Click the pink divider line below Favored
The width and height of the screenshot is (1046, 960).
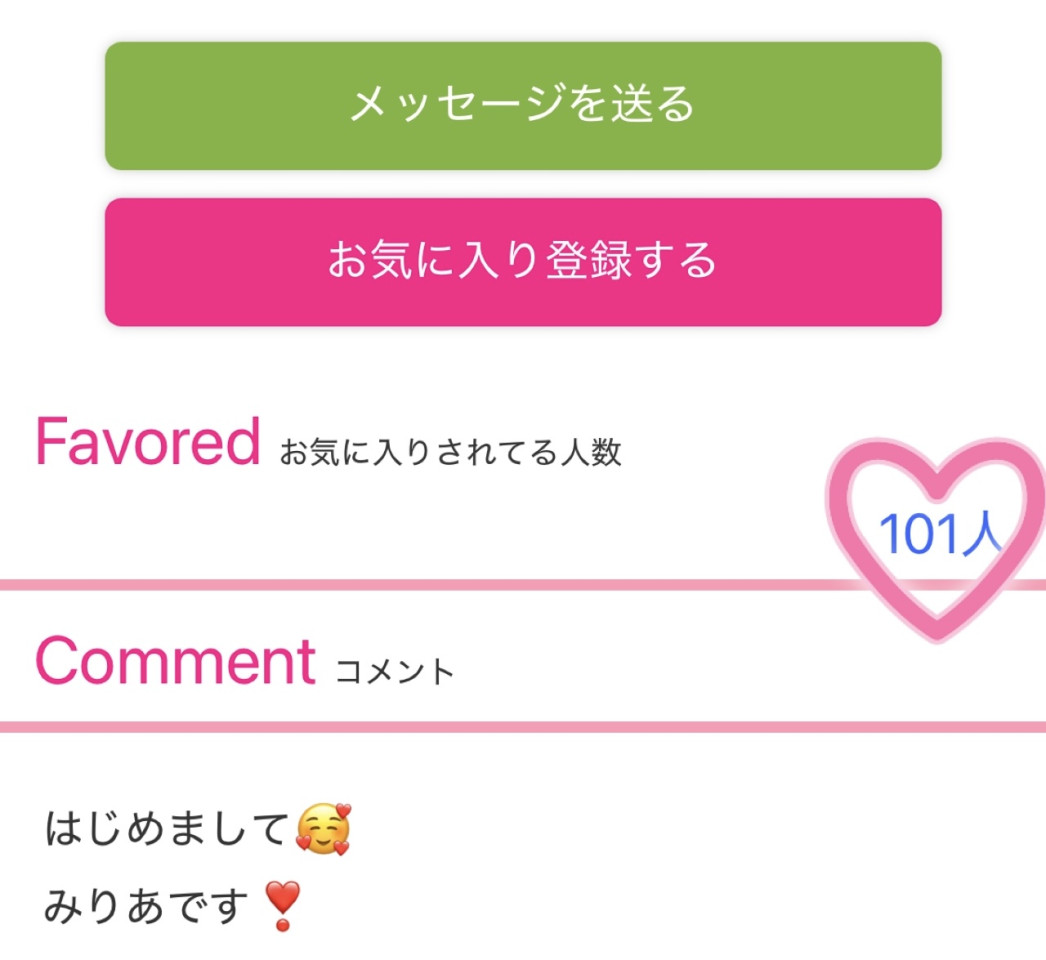coord(420,584)
